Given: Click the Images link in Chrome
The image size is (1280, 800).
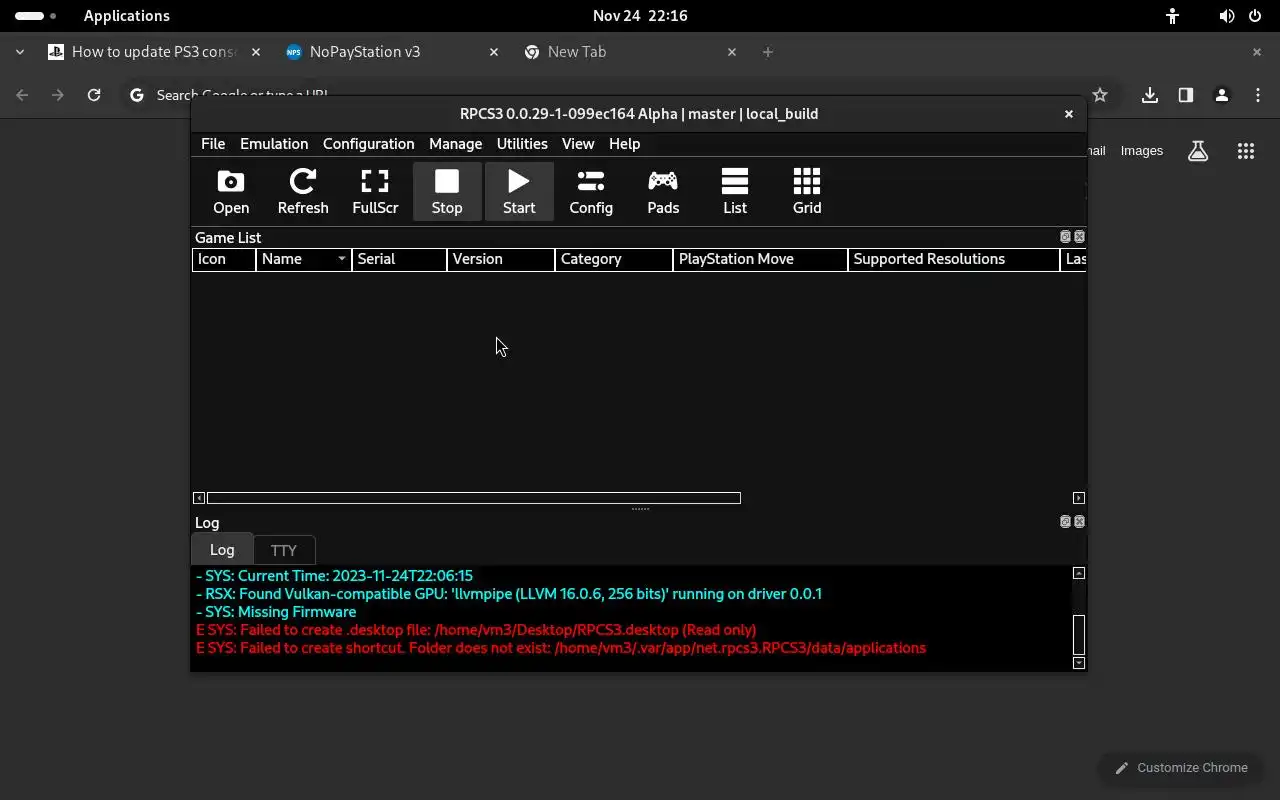Looking at the screenshot, I should point(1142,151).
